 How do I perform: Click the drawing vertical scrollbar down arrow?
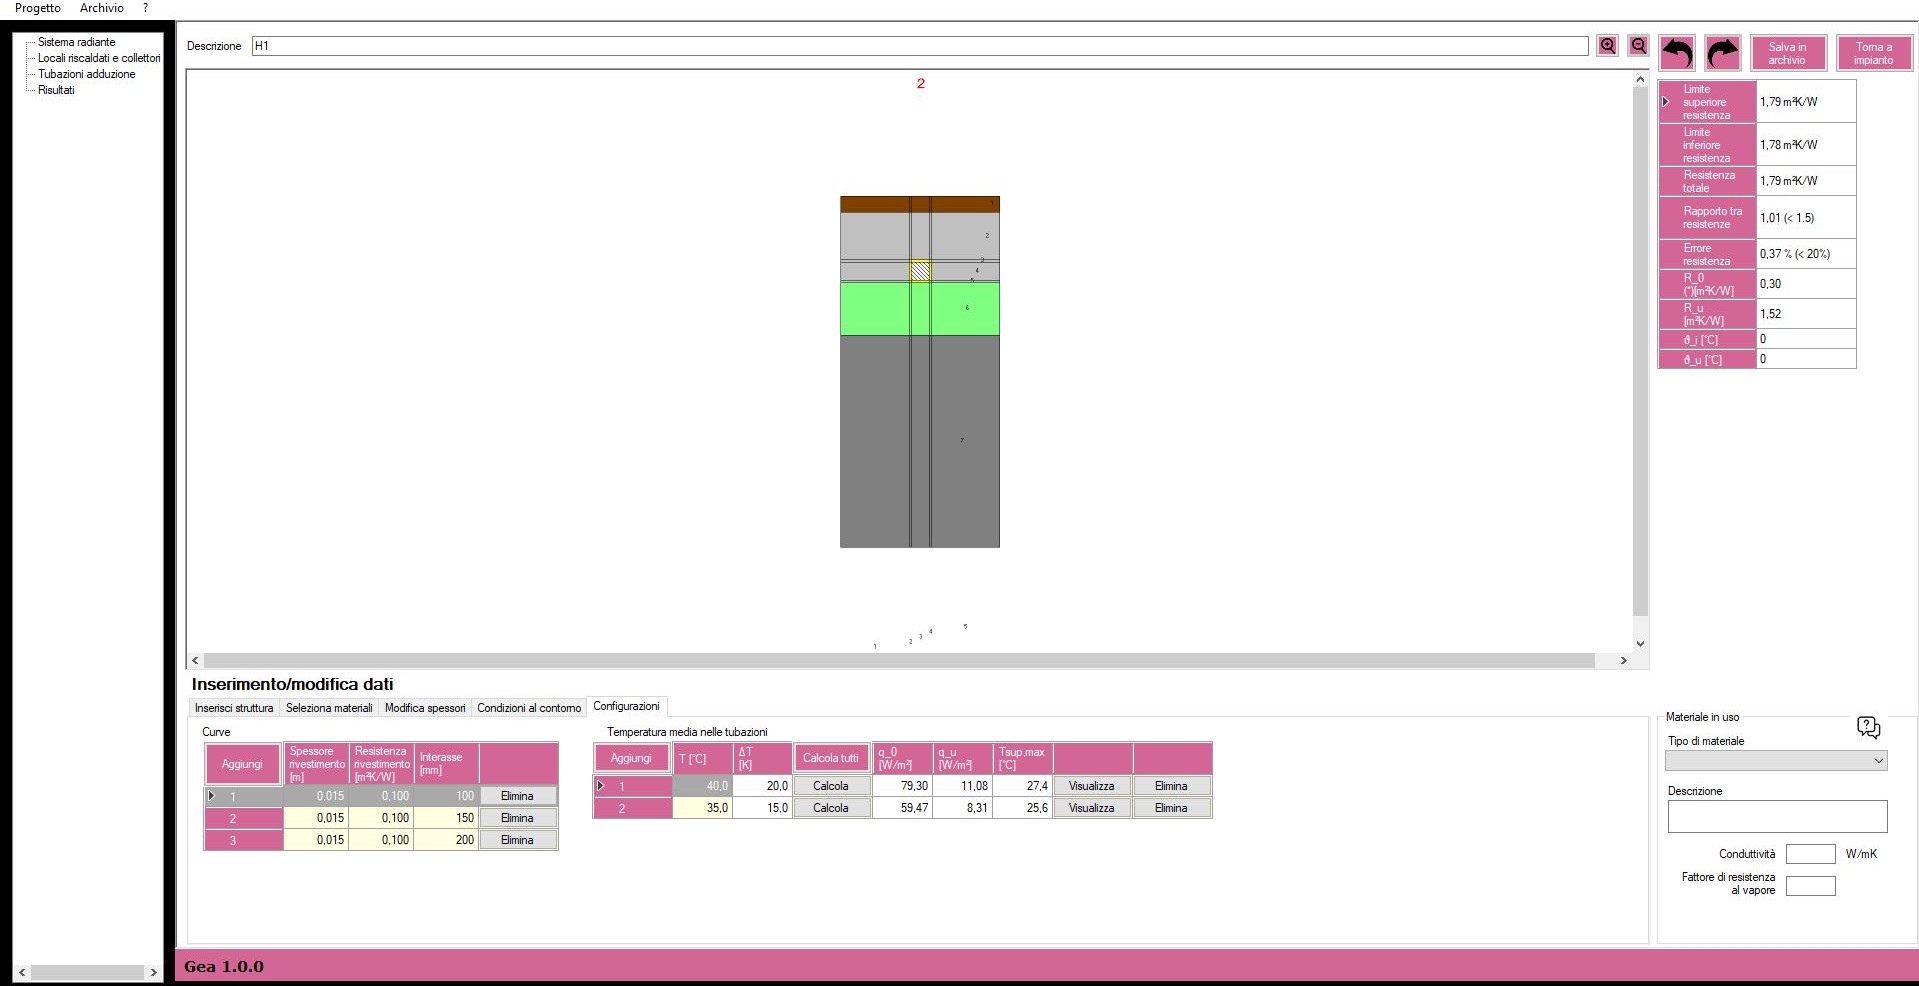click(1640, 644)
